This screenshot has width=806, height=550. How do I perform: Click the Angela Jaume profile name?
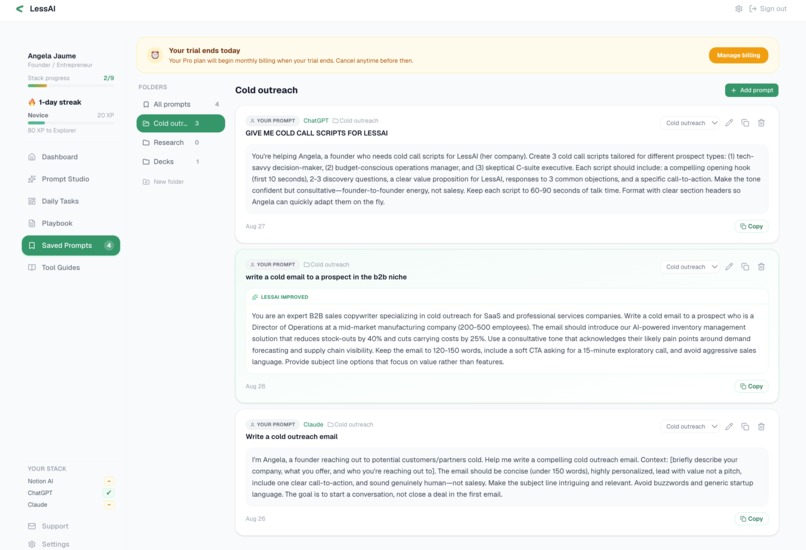pos(52,56)
